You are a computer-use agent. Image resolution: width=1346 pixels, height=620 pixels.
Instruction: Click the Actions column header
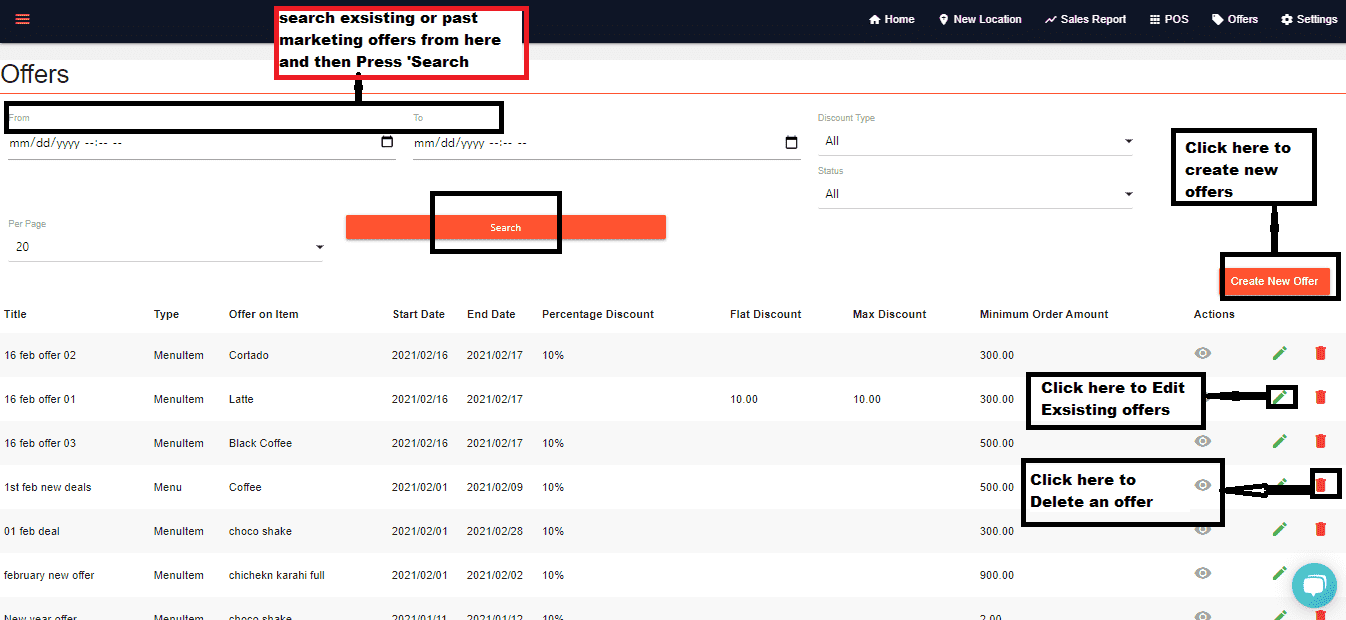[x=1214, y=314]
